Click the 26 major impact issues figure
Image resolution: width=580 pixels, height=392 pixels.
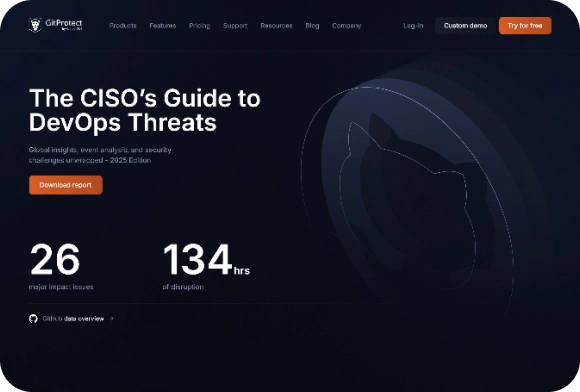[55, 259]
